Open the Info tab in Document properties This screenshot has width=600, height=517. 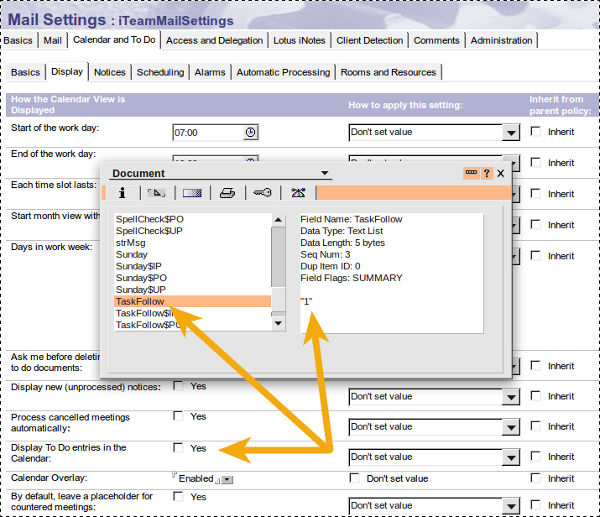tap(122, 192)
